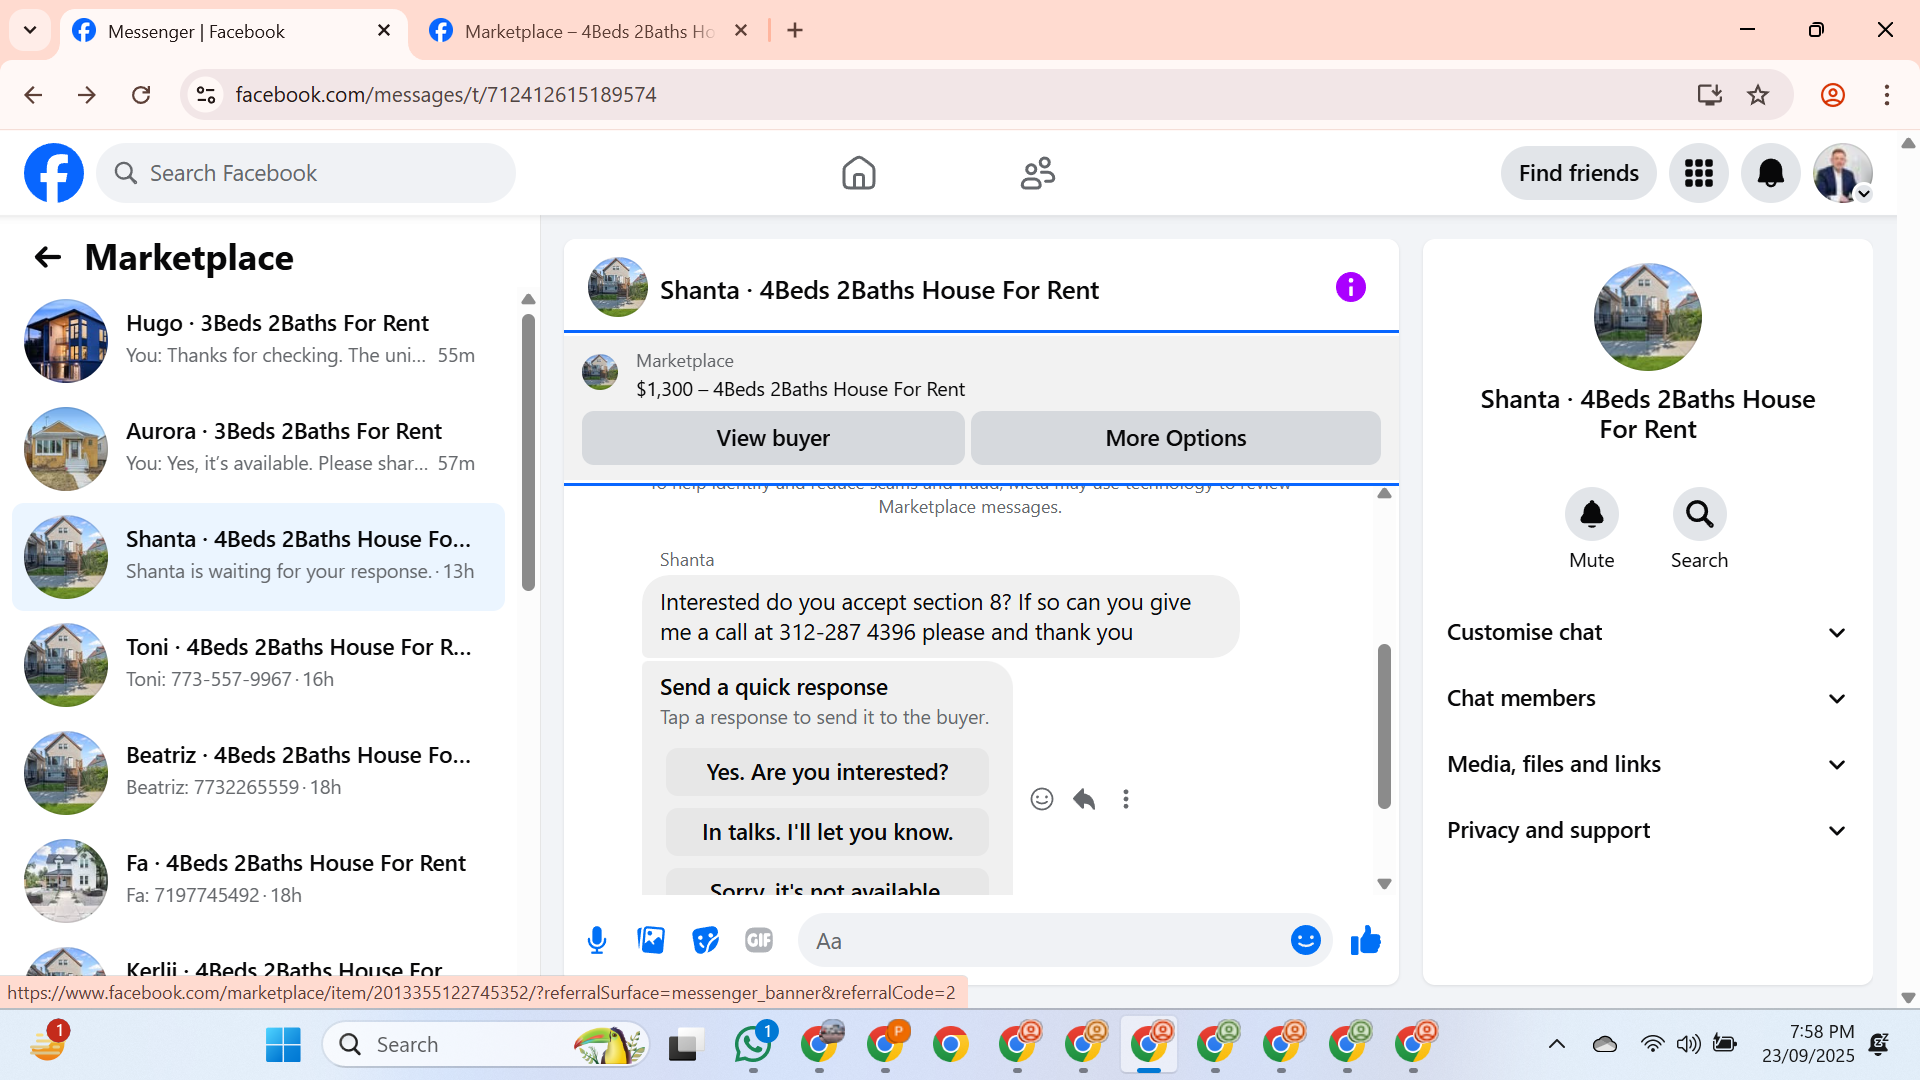
Task: Click the More Options button
Action: pyautogui.click(x=1176, y=438)
